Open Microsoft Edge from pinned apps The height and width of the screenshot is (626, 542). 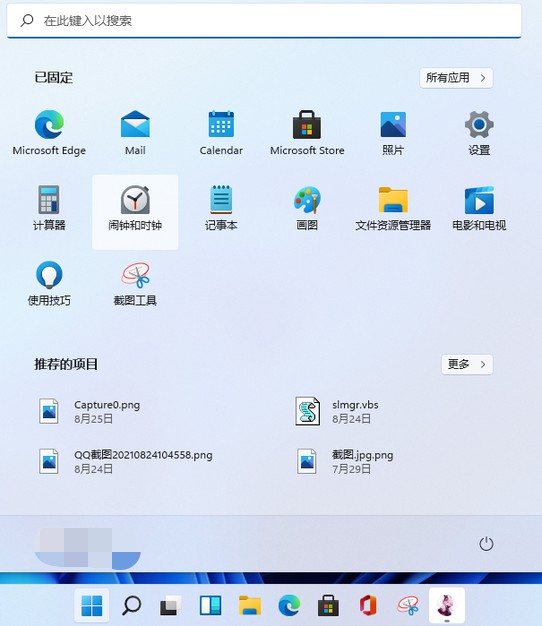pyautogui.click(x=49, y=134)
